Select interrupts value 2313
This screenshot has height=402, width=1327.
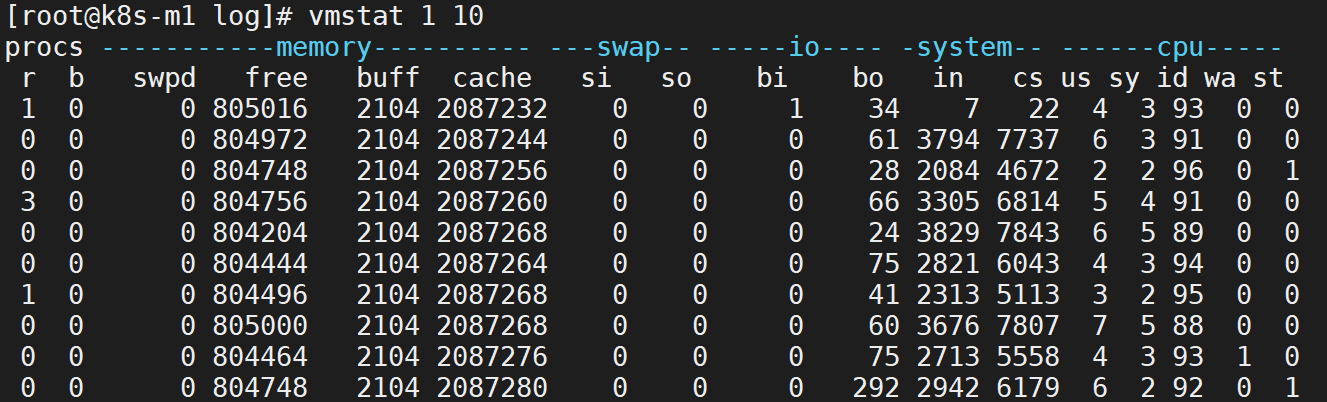(948, 295)
